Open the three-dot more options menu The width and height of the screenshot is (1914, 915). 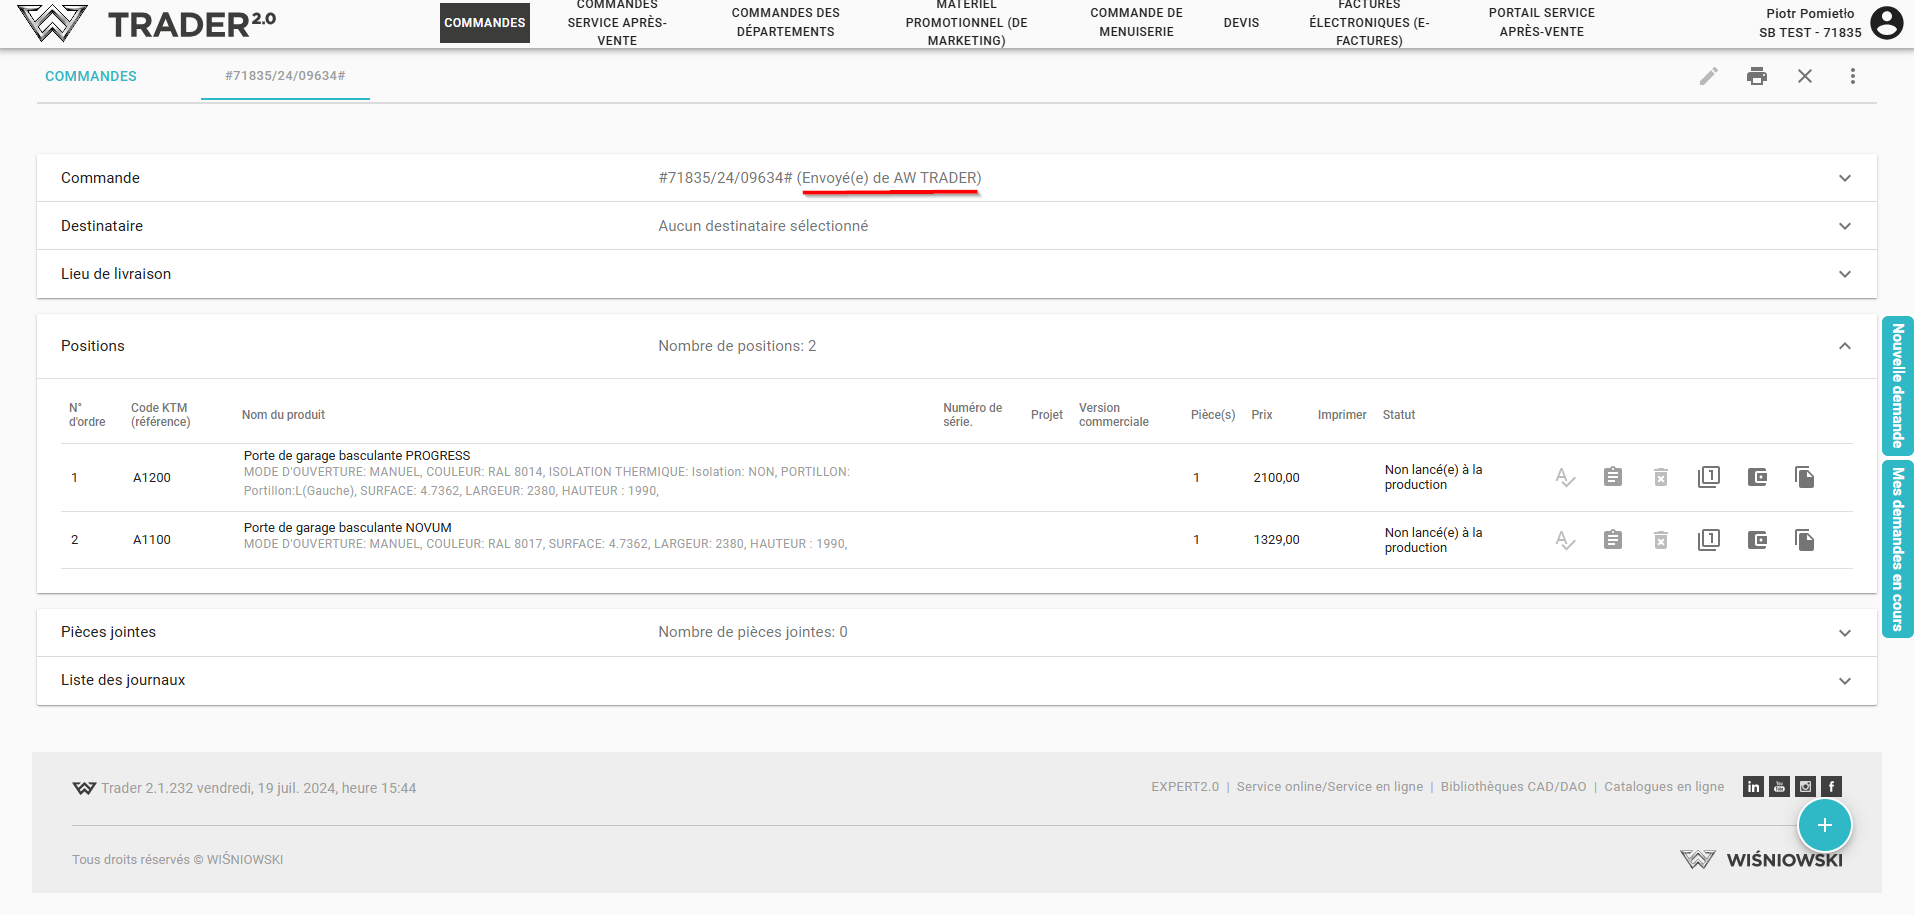click(1852, 76)
